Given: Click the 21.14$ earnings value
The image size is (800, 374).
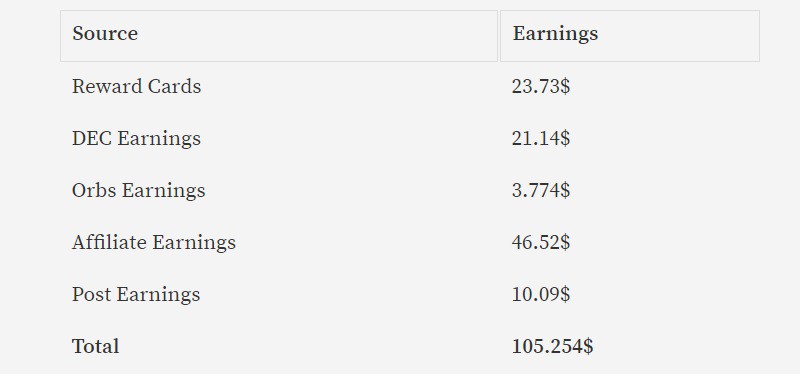Looking at the screenshot, I should pyautogui.click(x=541, y=139).
